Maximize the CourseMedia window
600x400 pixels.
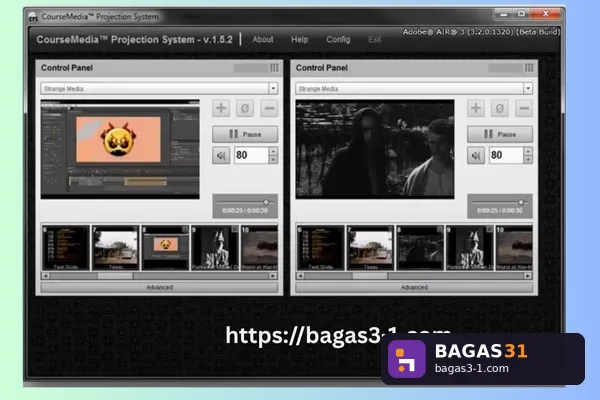(x=521, y=14)
